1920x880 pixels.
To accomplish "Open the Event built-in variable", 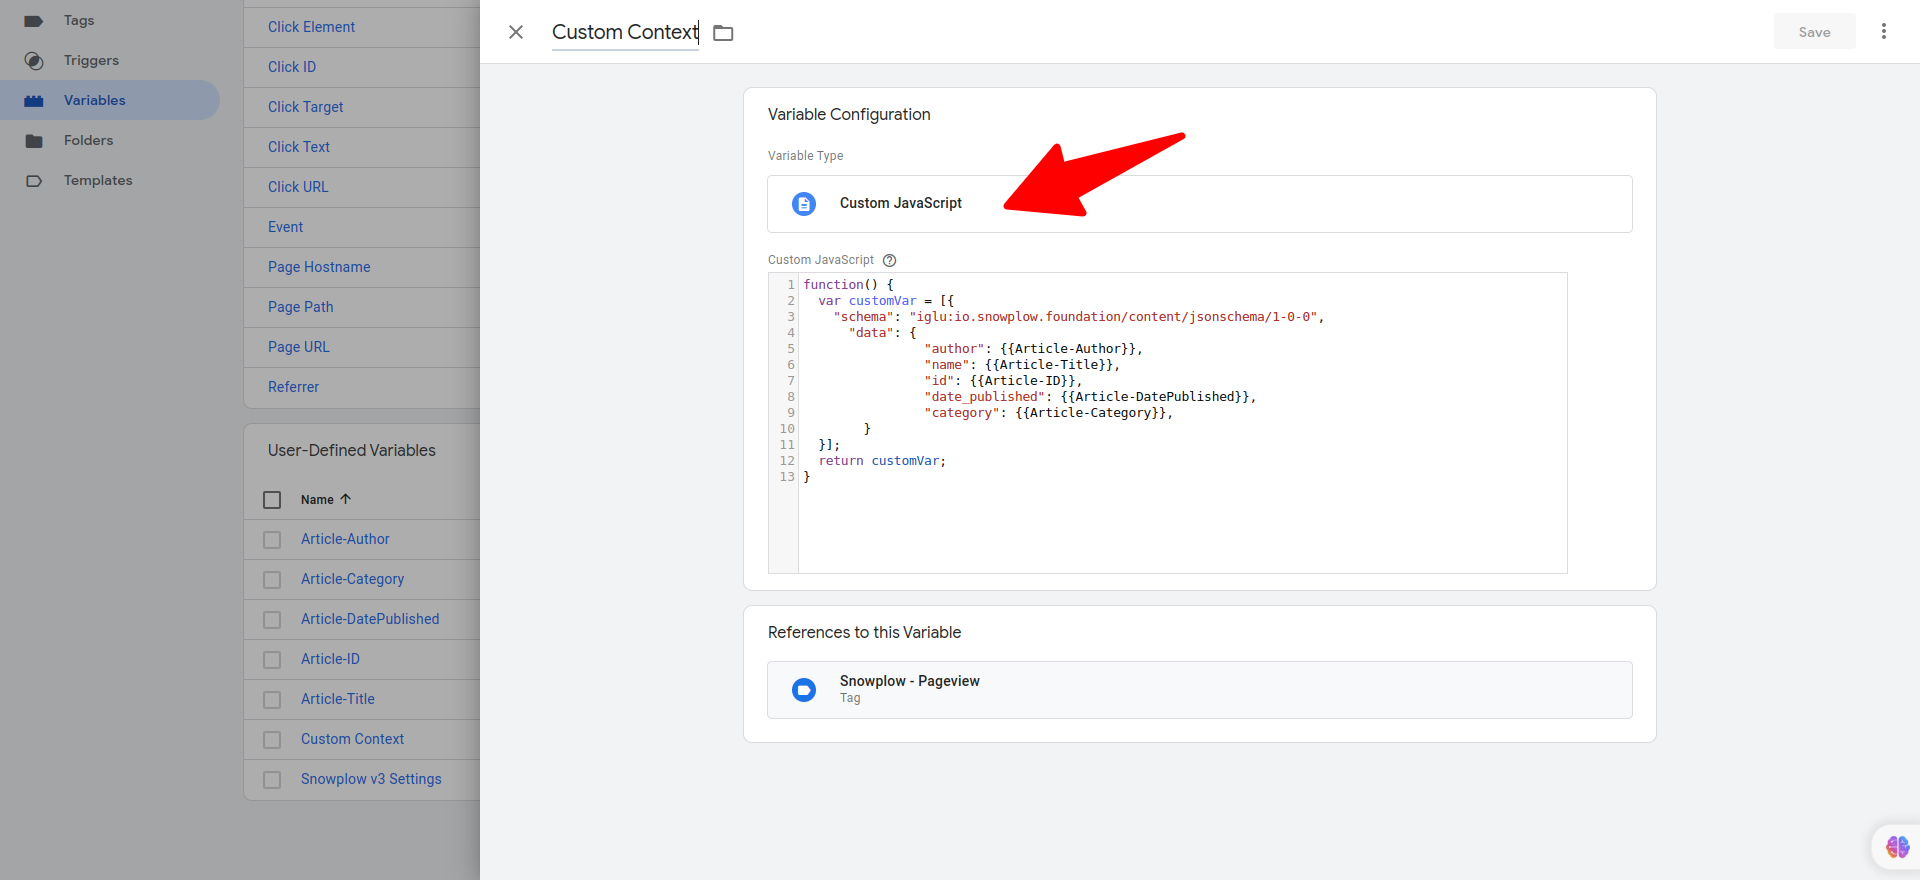I will [x=285, y=227].
